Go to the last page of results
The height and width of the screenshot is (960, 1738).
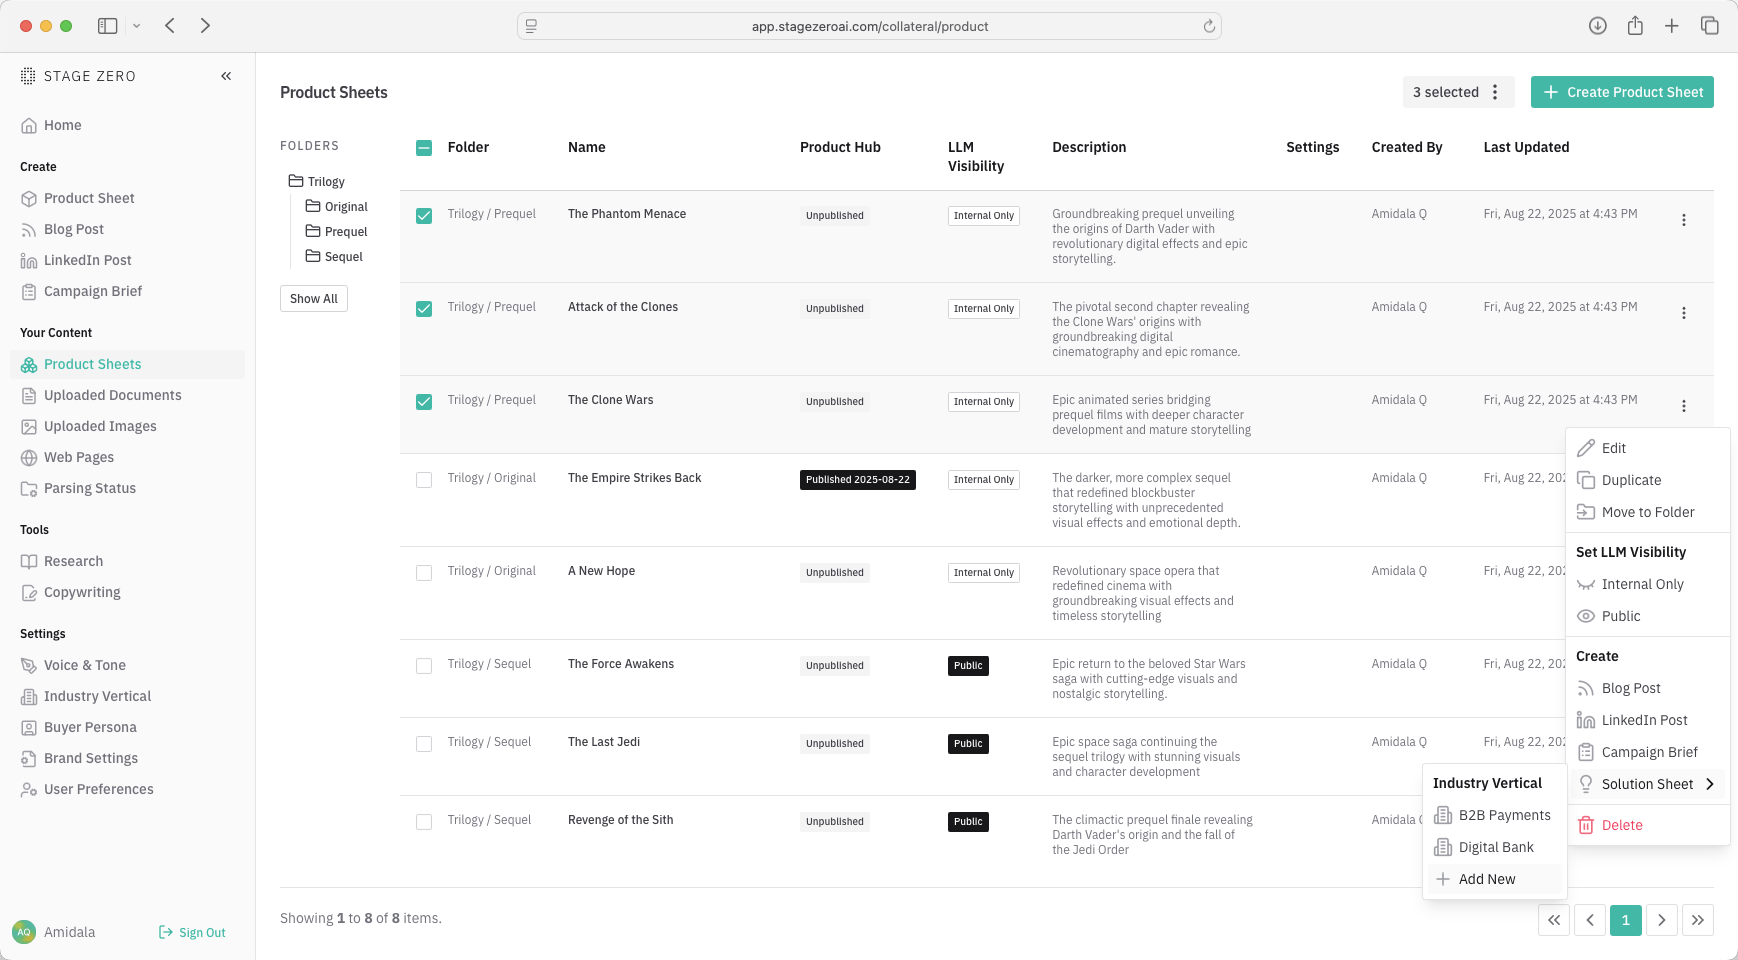click(x=1698, y=920)
